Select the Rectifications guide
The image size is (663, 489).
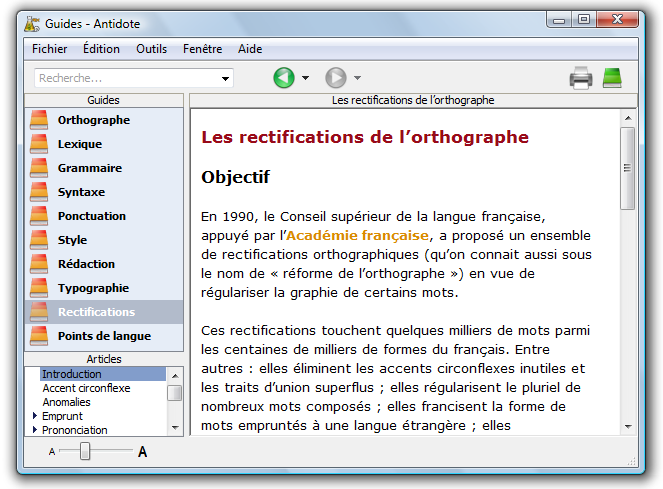[x=104, y=312]
